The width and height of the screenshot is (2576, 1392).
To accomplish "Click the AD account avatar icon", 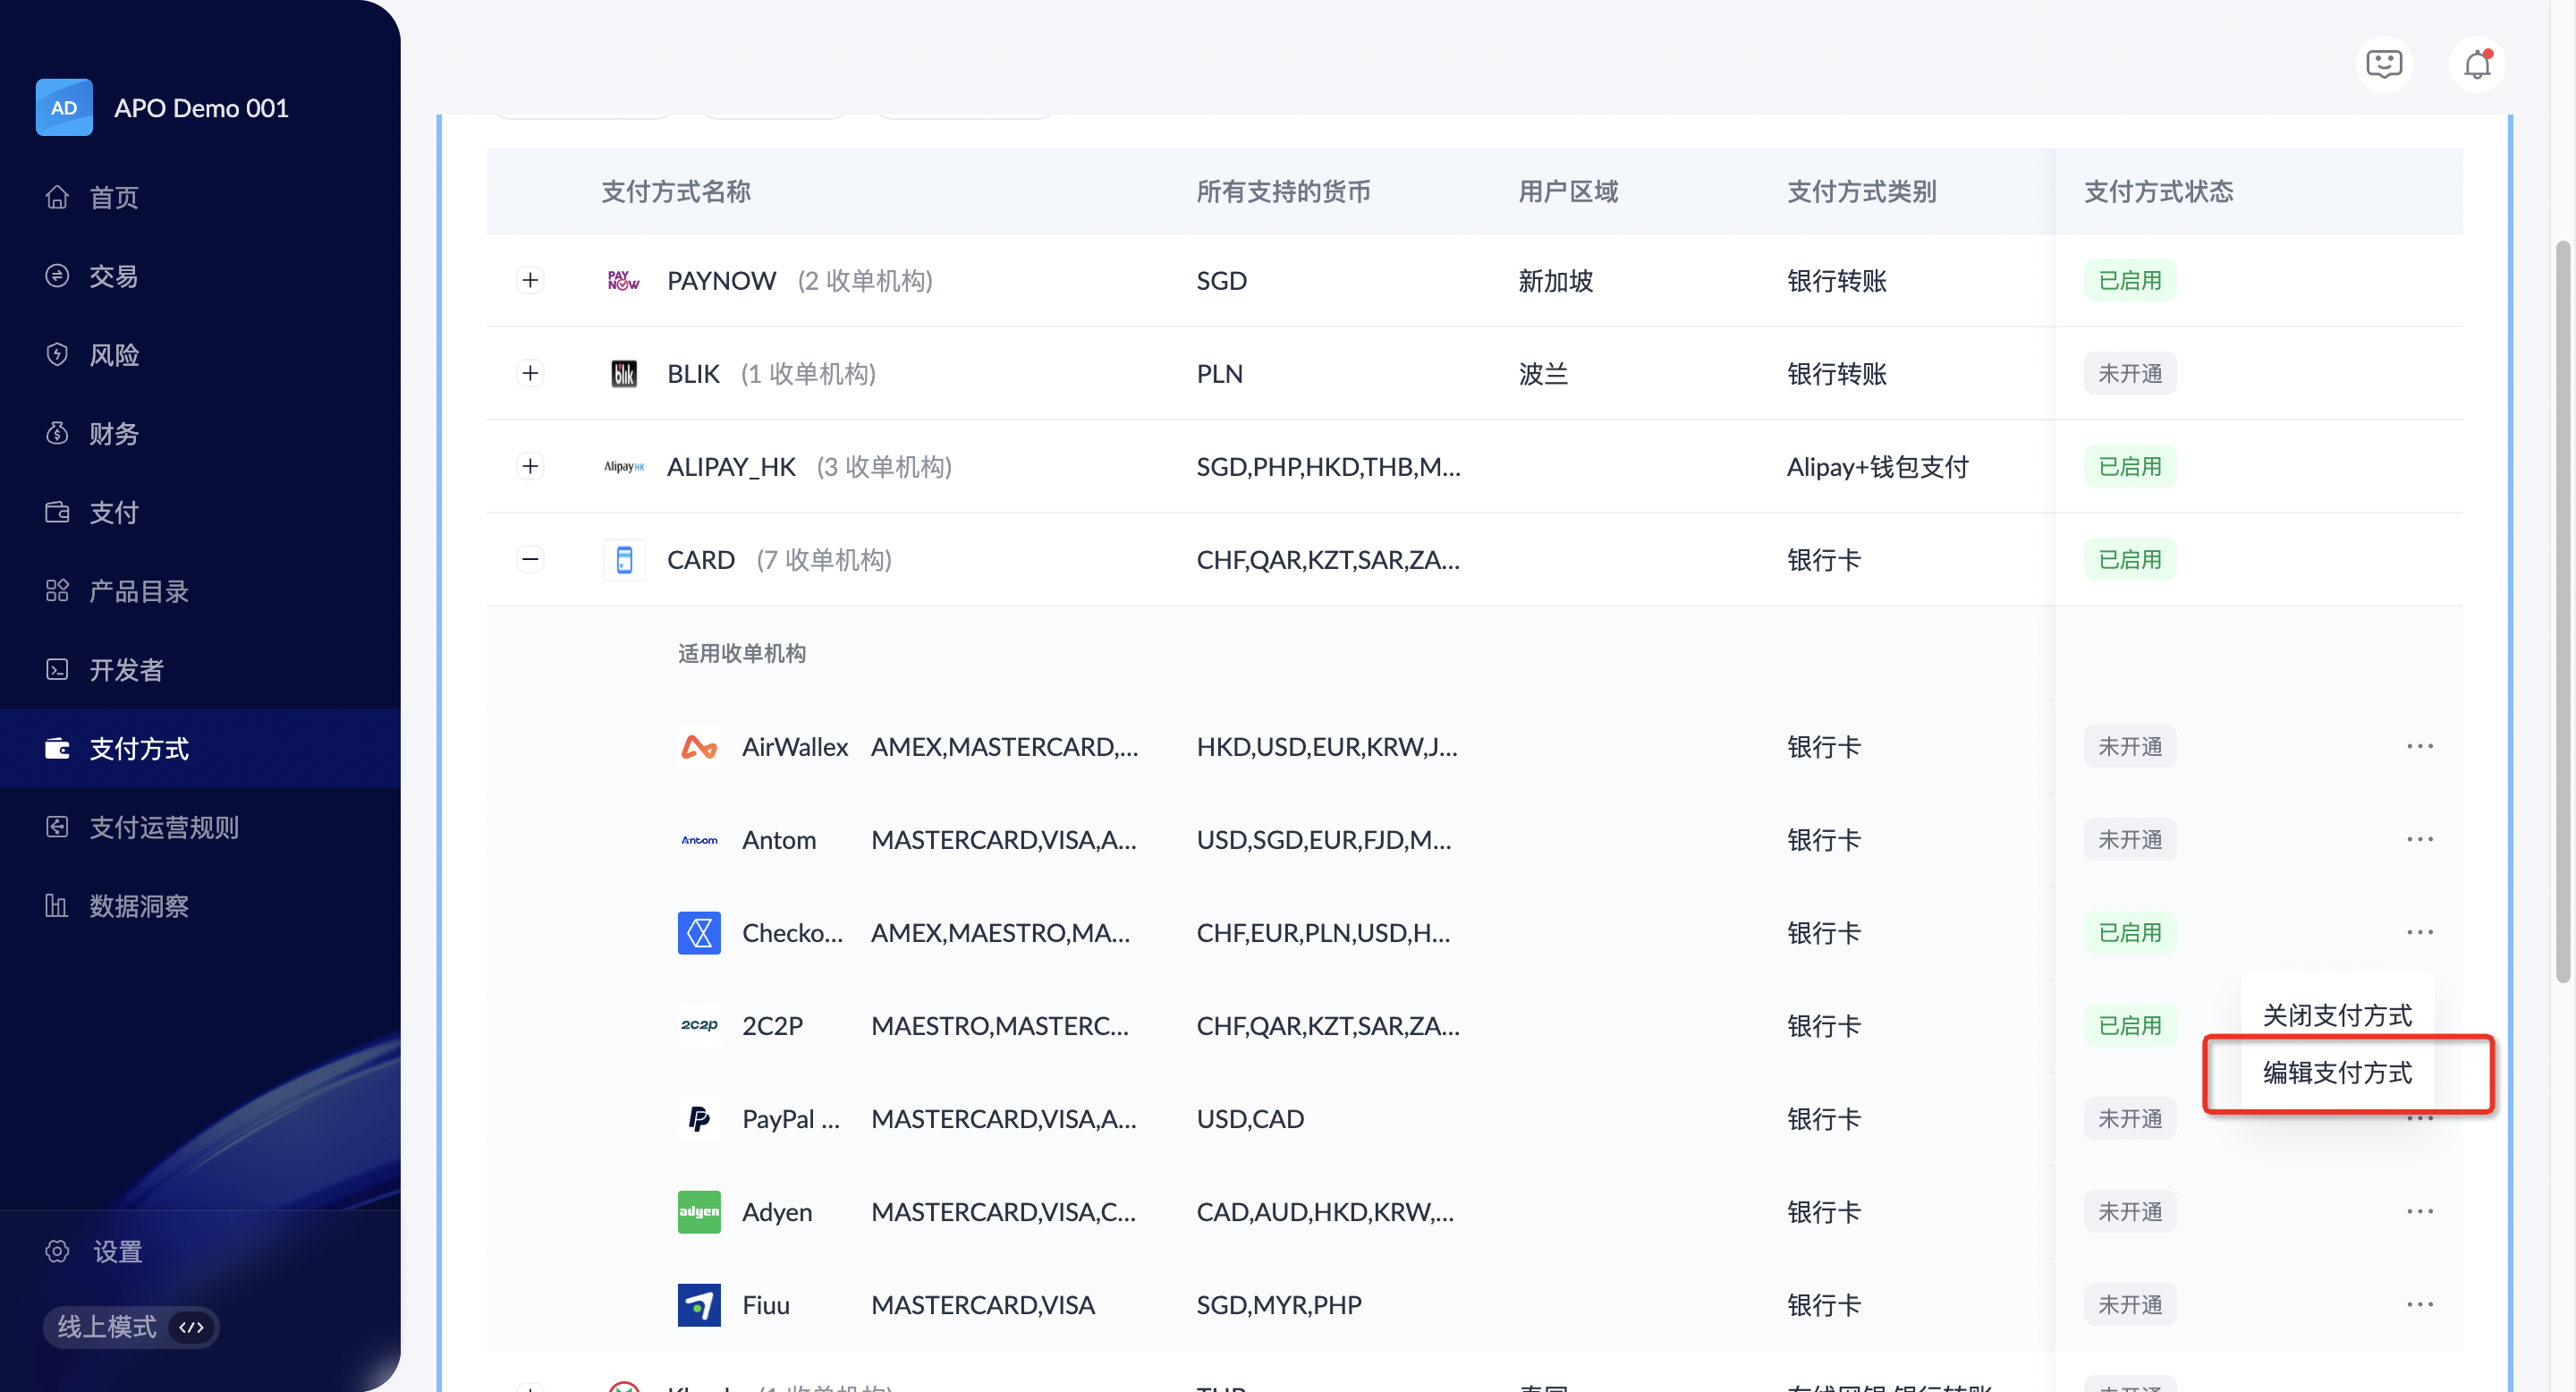I will tap(64, 107).
